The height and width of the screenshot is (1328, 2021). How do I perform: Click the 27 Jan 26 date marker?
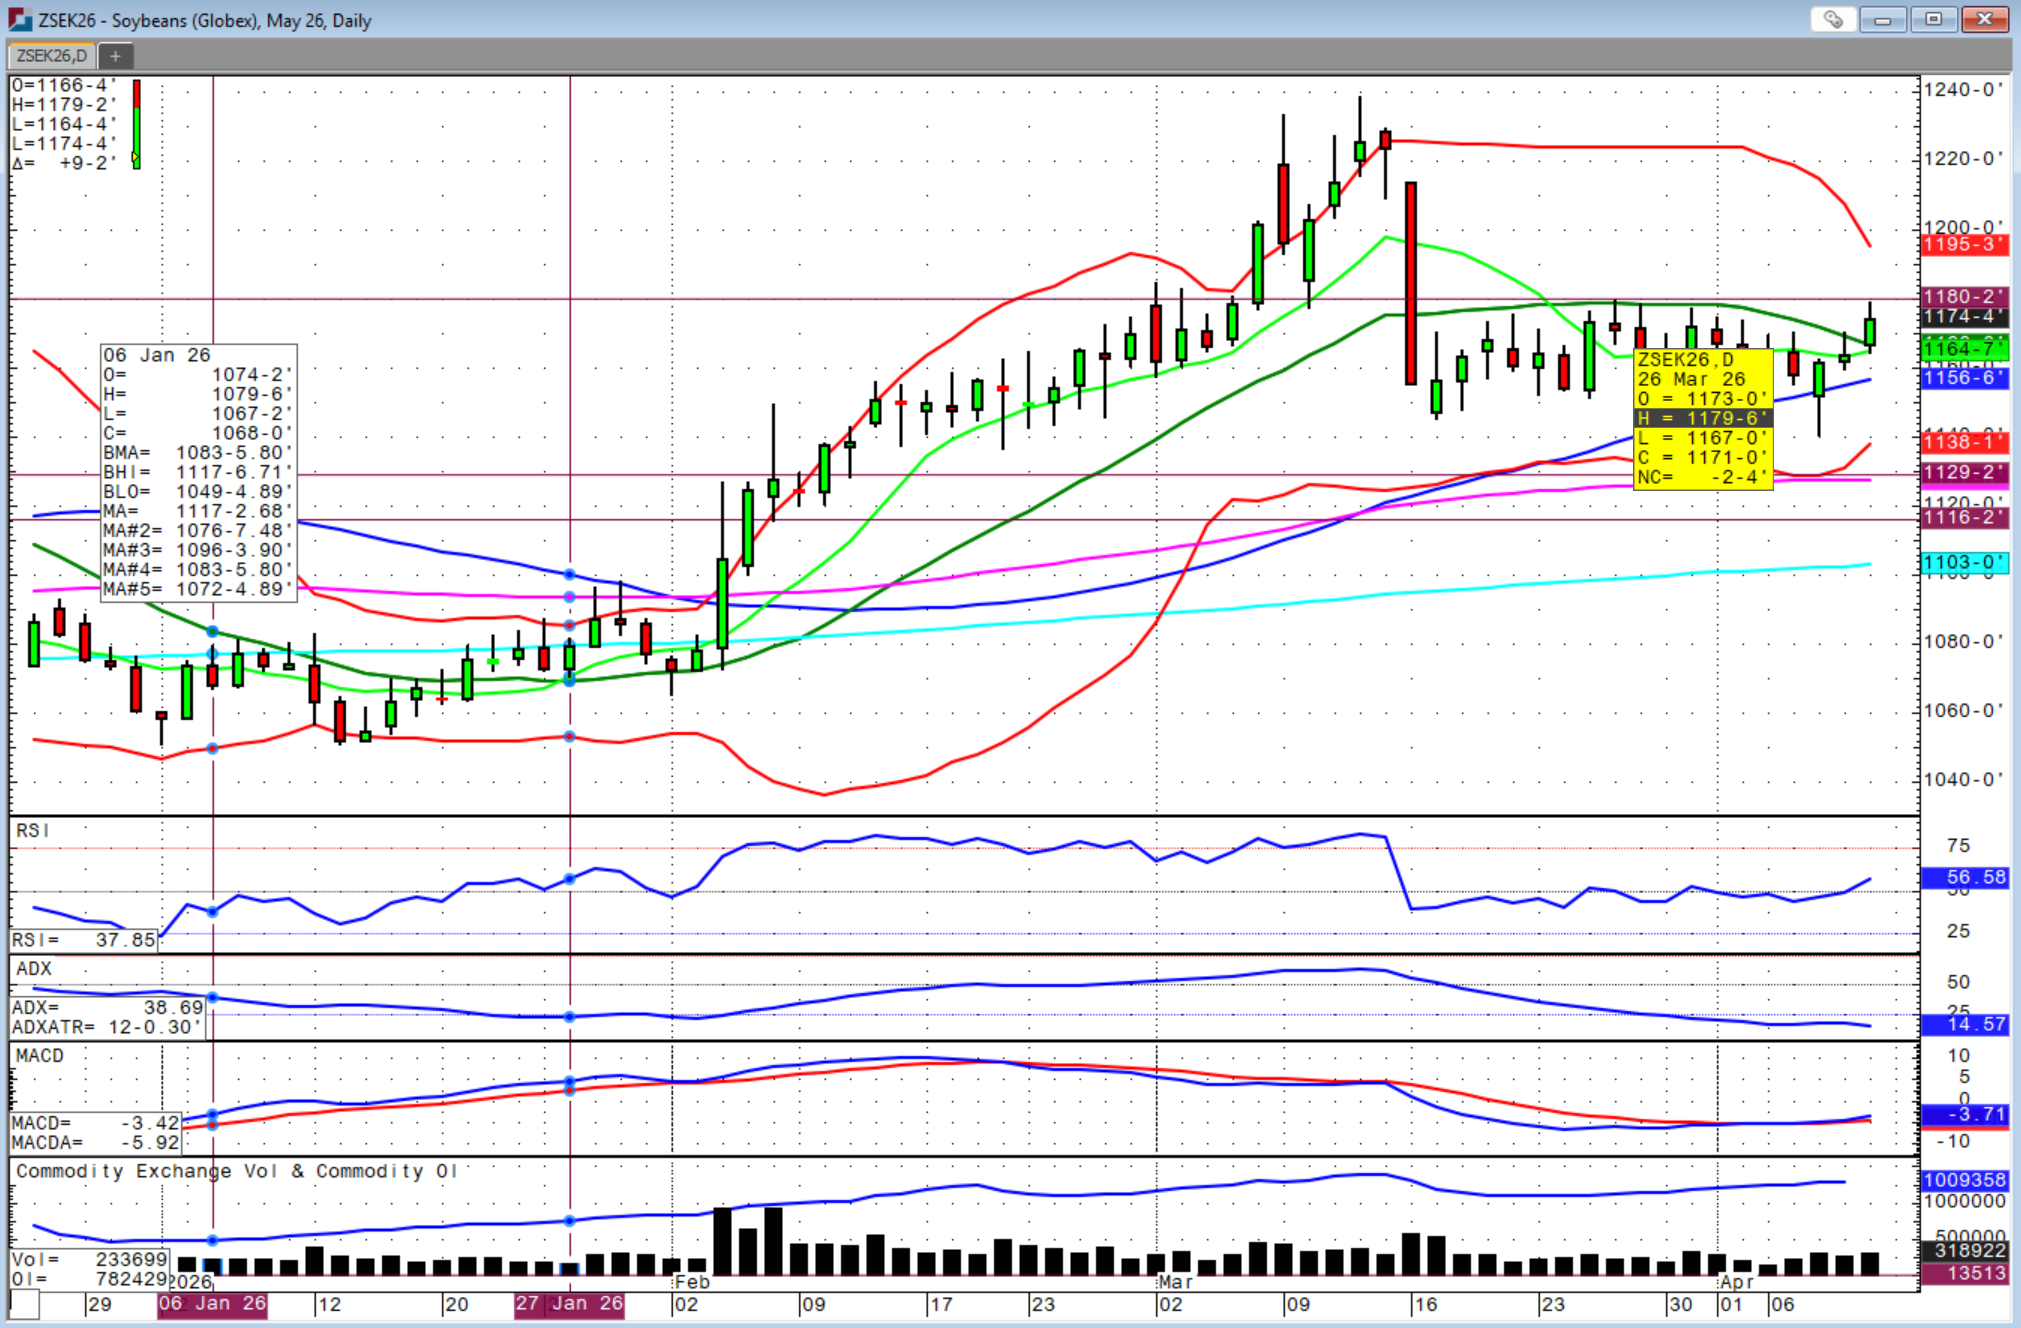(x=569, y=1304)
